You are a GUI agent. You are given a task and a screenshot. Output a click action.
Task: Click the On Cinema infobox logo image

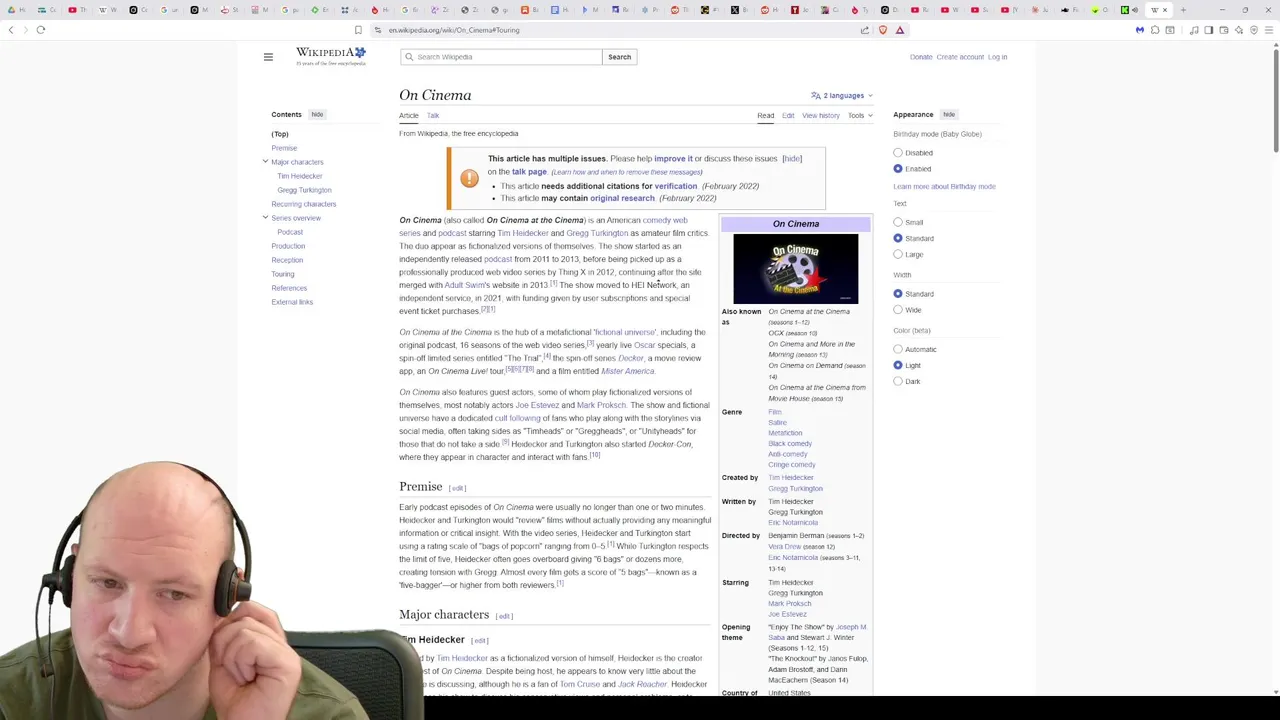tap(796, 268)
